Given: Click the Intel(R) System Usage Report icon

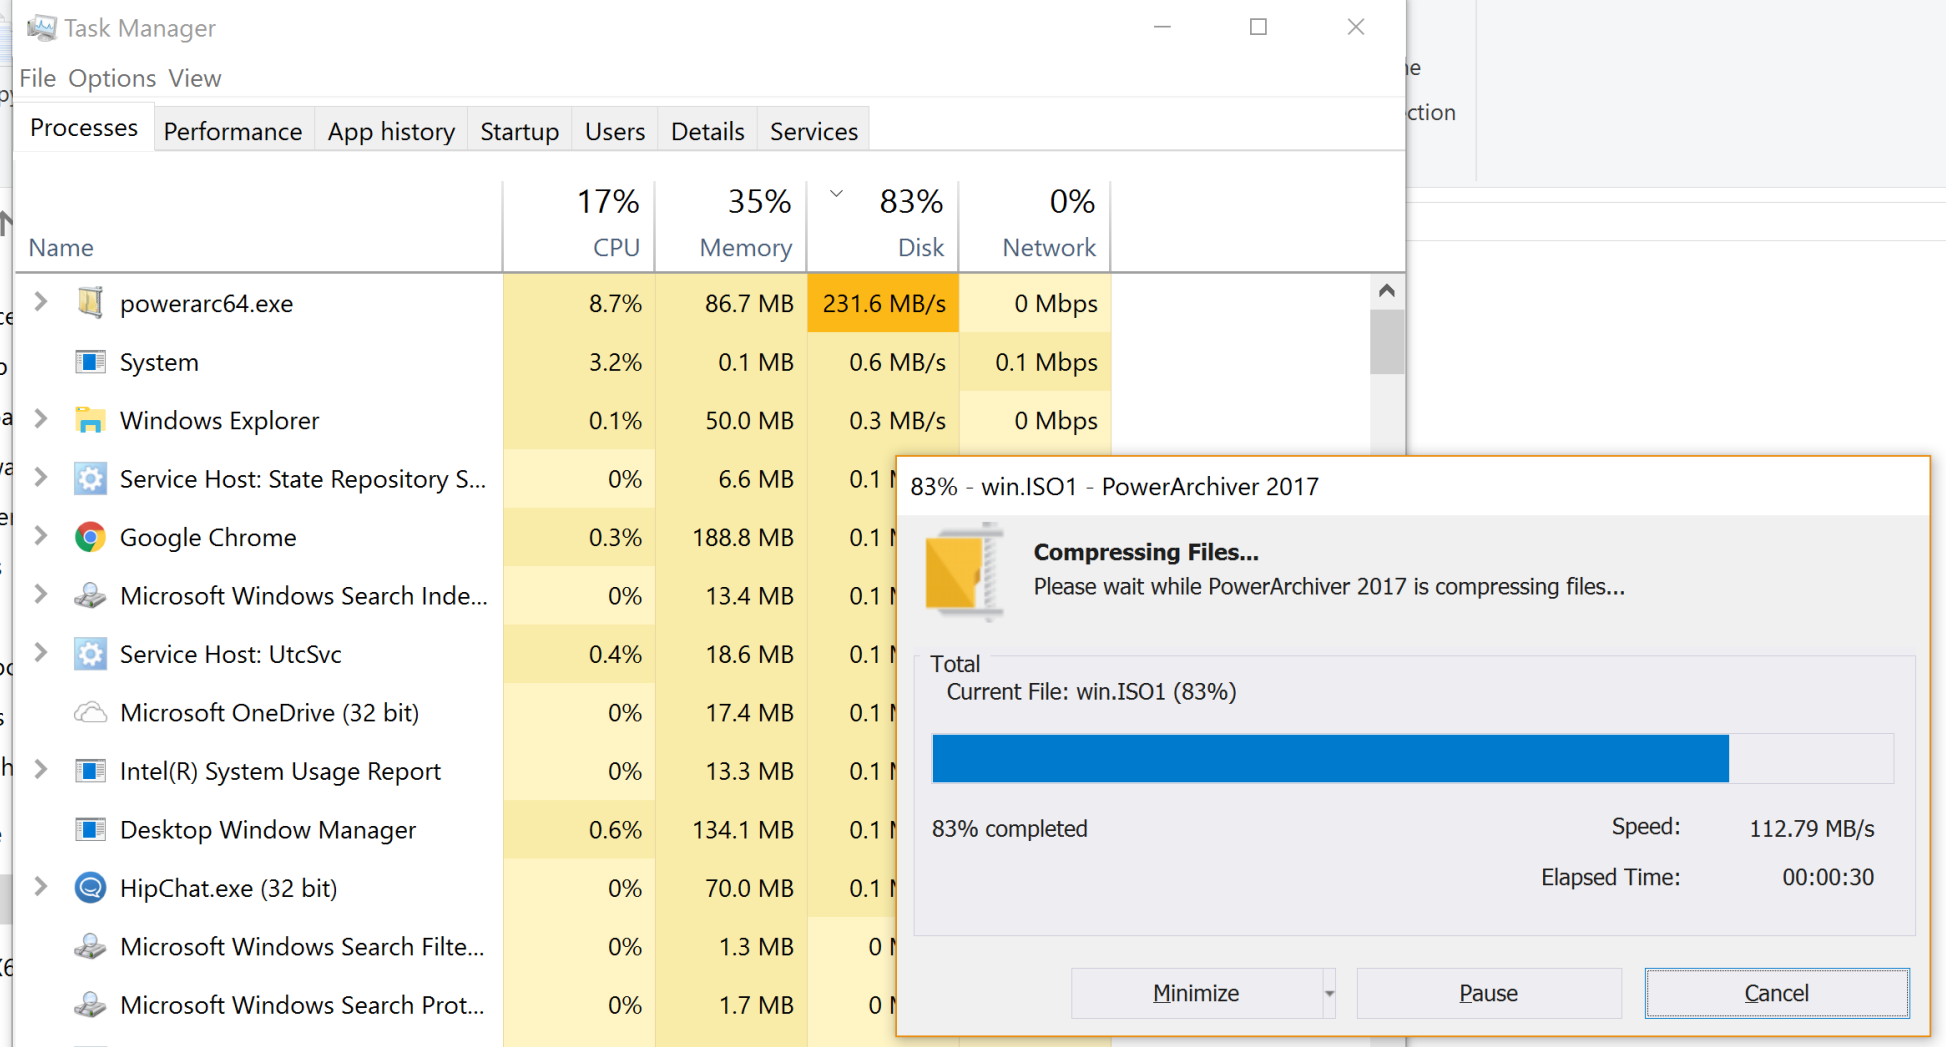Looking at the screenshot, I should tap(90, 771).
